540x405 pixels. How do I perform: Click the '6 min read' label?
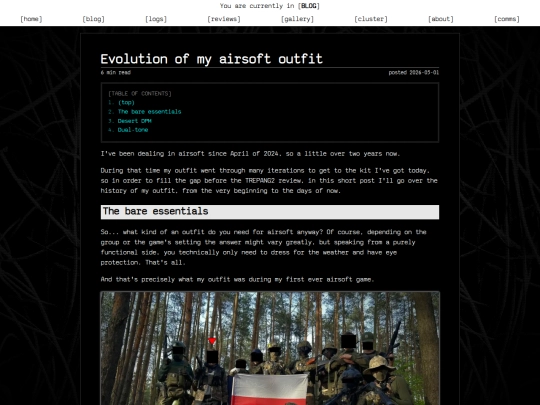(116, 72)
